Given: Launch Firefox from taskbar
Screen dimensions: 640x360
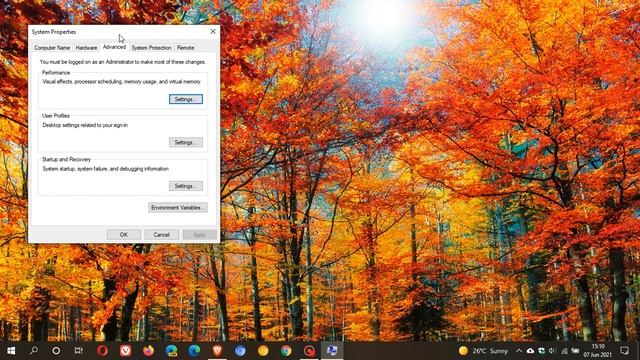Looking at the screenshot, I should click(149, 351).
